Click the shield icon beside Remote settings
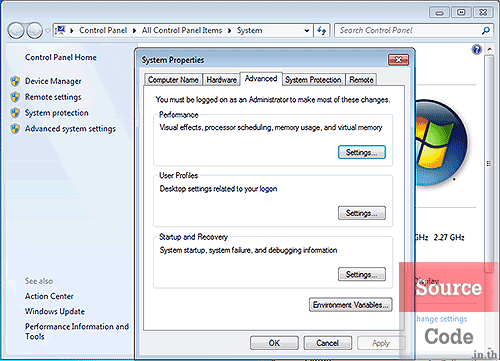The width and height of the screenshot is (500, 361). pos(15,97)
